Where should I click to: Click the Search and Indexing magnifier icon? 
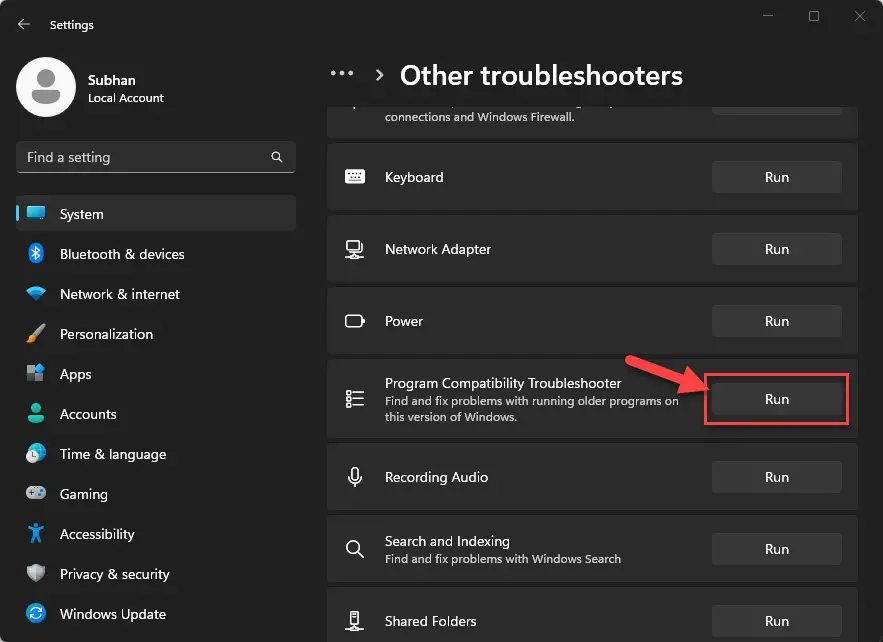(355, 549)
